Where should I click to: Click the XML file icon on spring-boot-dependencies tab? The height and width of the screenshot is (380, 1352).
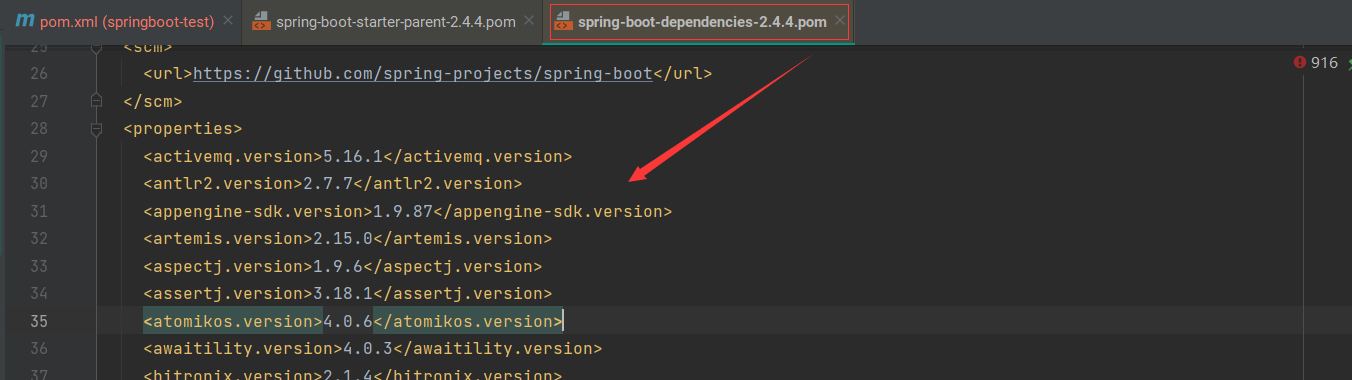pos(563,21)
